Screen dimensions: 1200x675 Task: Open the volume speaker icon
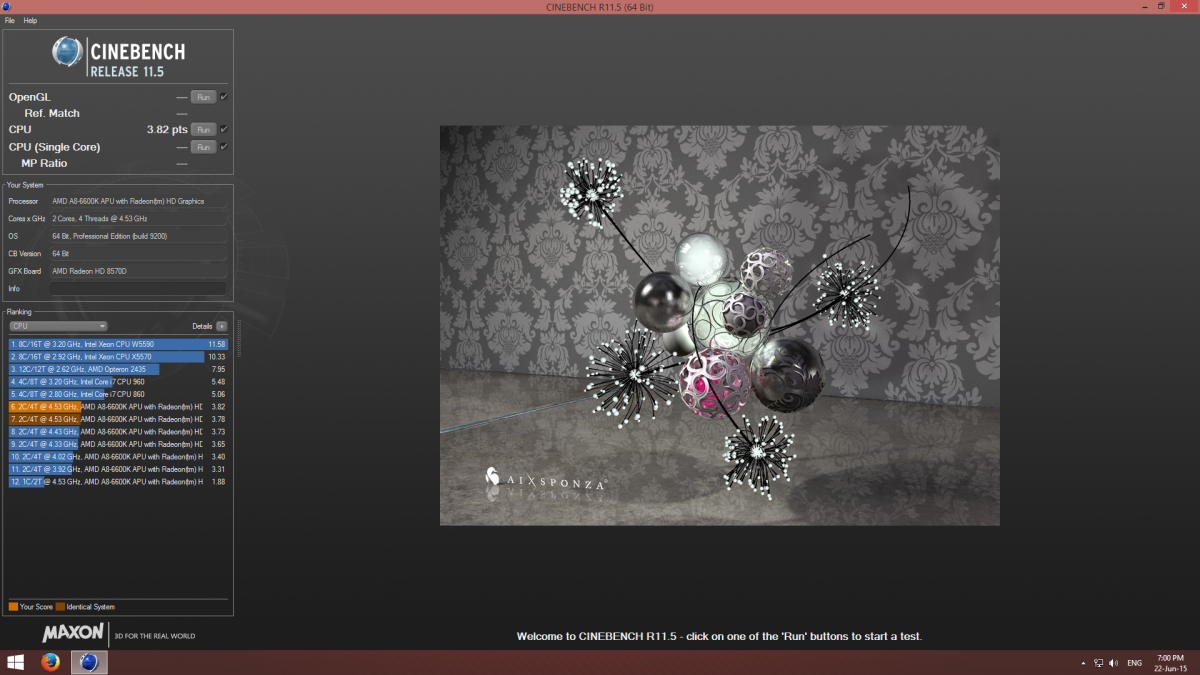tap(1113, 663)
